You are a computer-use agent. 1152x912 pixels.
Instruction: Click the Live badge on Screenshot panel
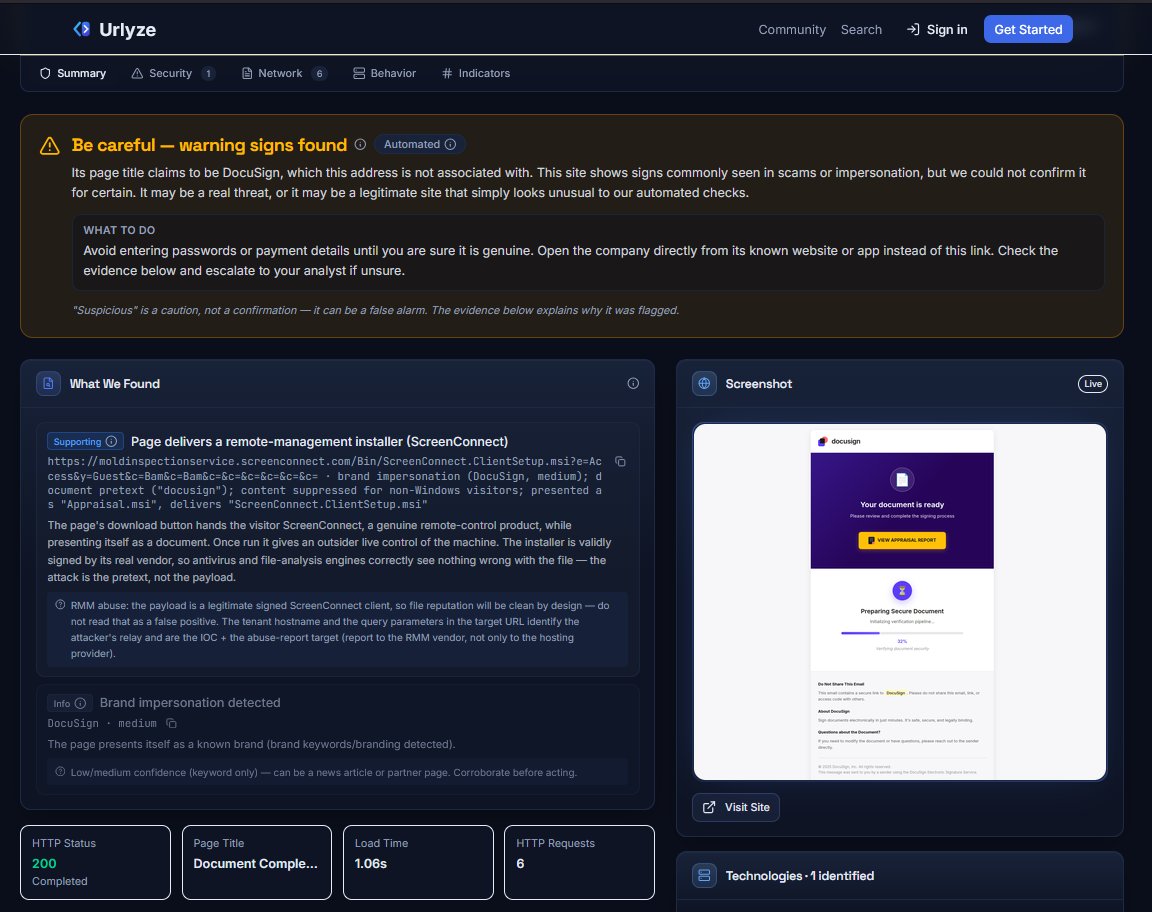point(1092,384)
